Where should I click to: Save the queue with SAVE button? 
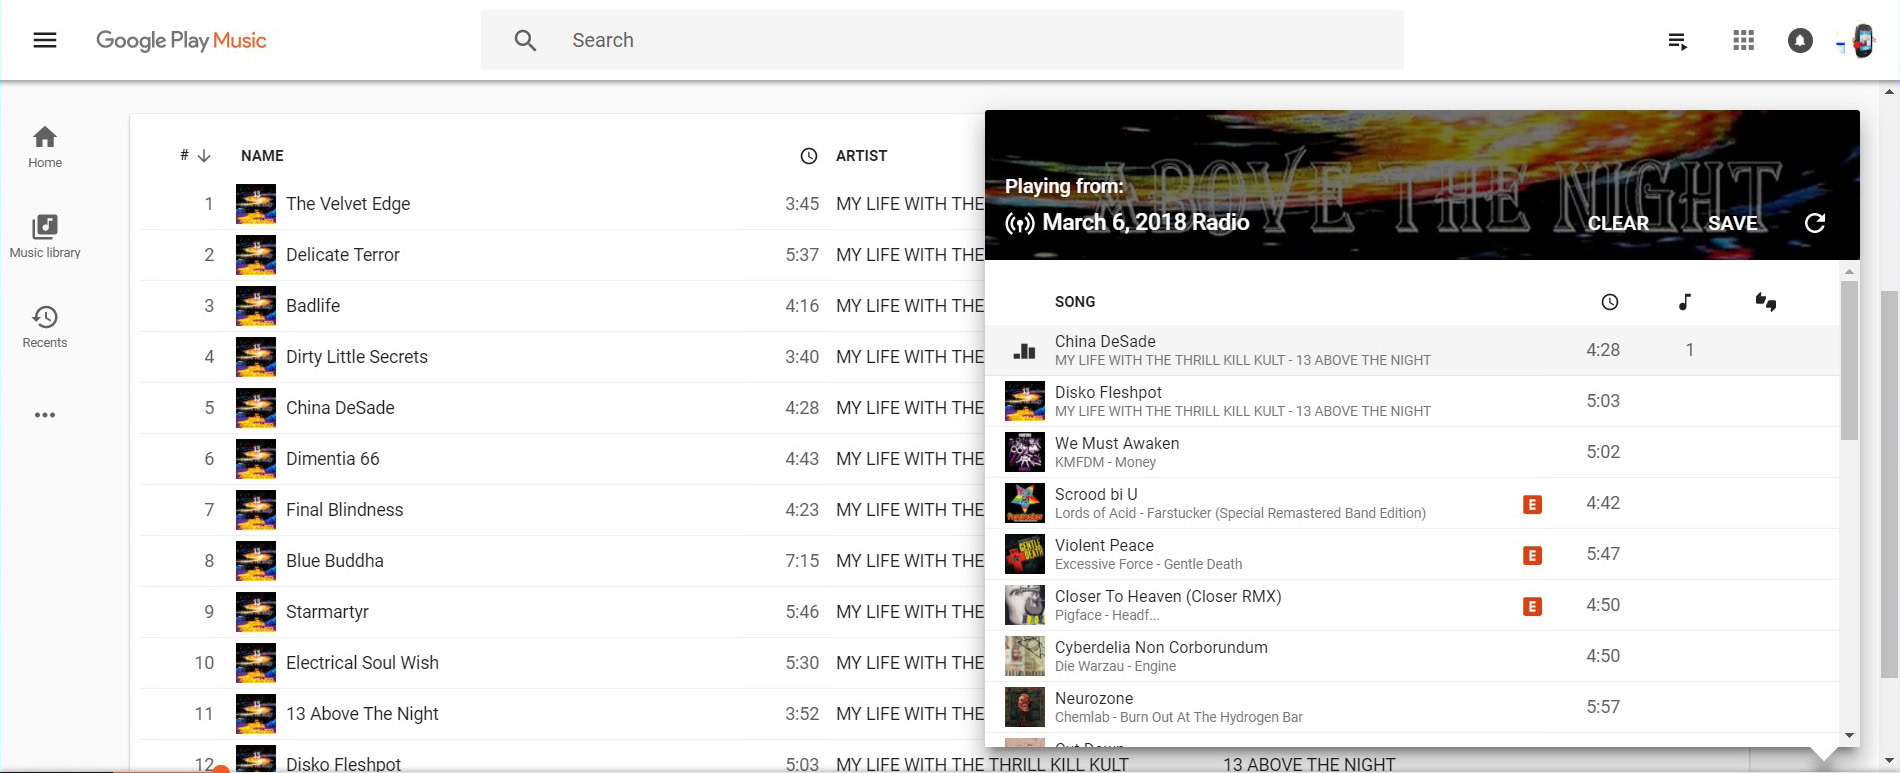[1732, 223]
